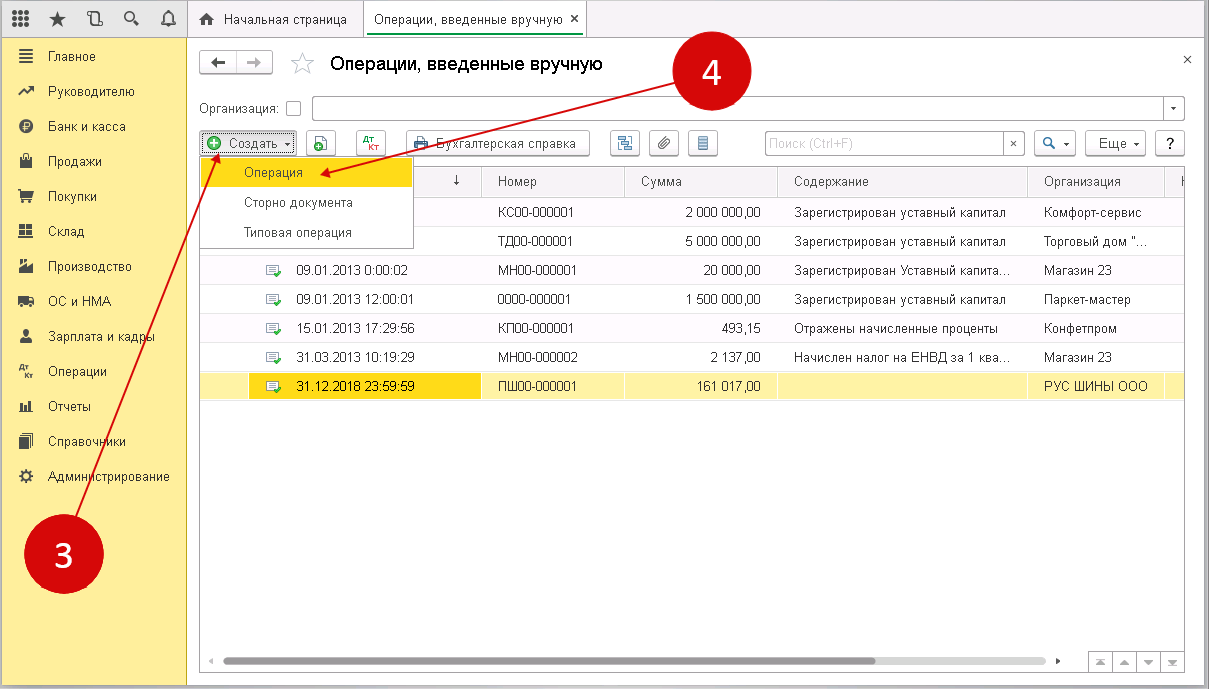The width and height of the screenshot is (1209, 689).
Task: Click document icon of row 31.12.2018 23:59:59
Action: (273, 386)
